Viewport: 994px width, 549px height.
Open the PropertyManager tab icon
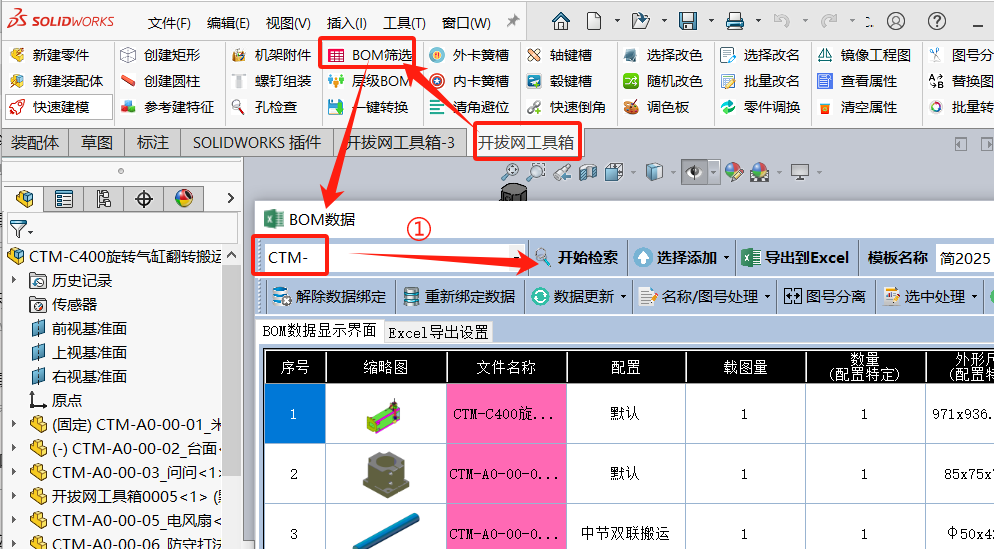64,199
